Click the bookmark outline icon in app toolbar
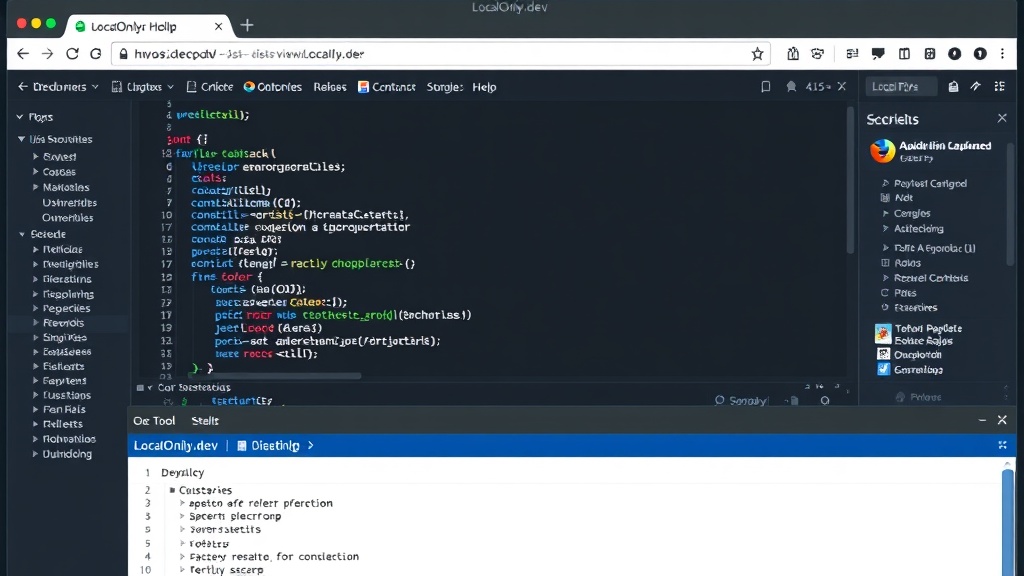The image size is (1024, 576). coord(765,87)
